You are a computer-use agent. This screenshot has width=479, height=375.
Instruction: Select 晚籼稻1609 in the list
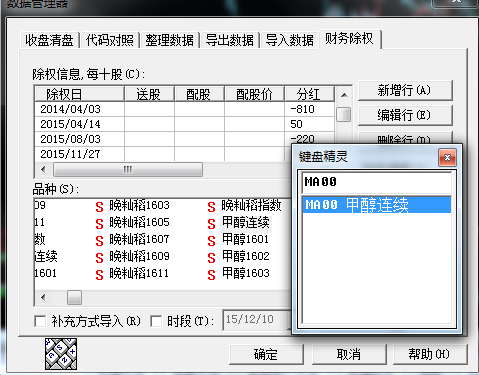[x=139, y=256]
